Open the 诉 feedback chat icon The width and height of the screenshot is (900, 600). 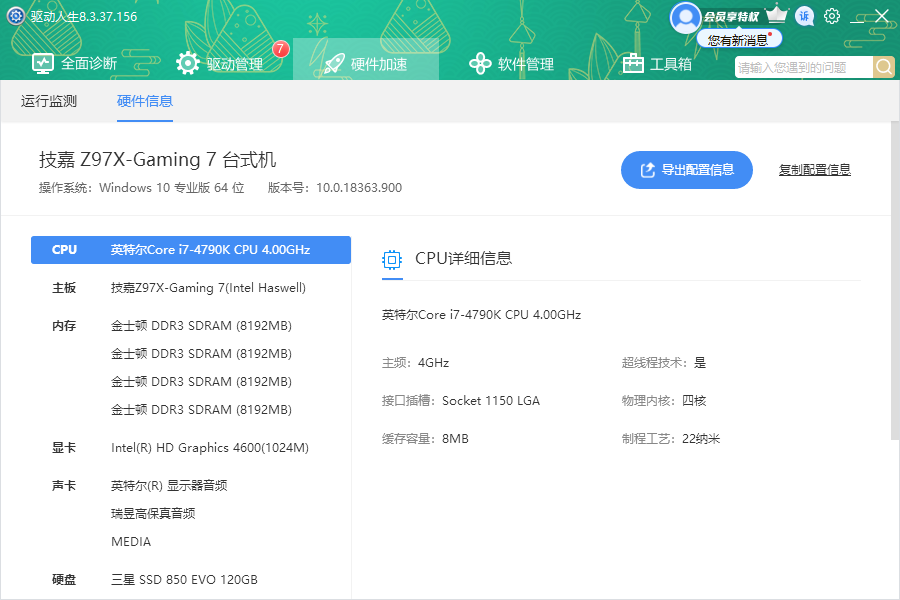(x=804, y=16)
